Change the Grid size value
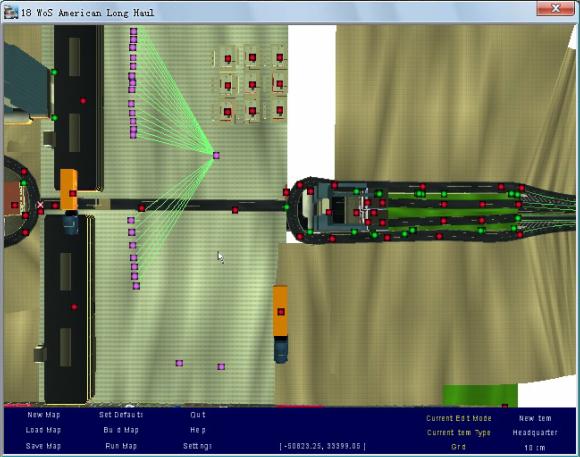Viewport: 580px width, 457px height. (535, 448)
